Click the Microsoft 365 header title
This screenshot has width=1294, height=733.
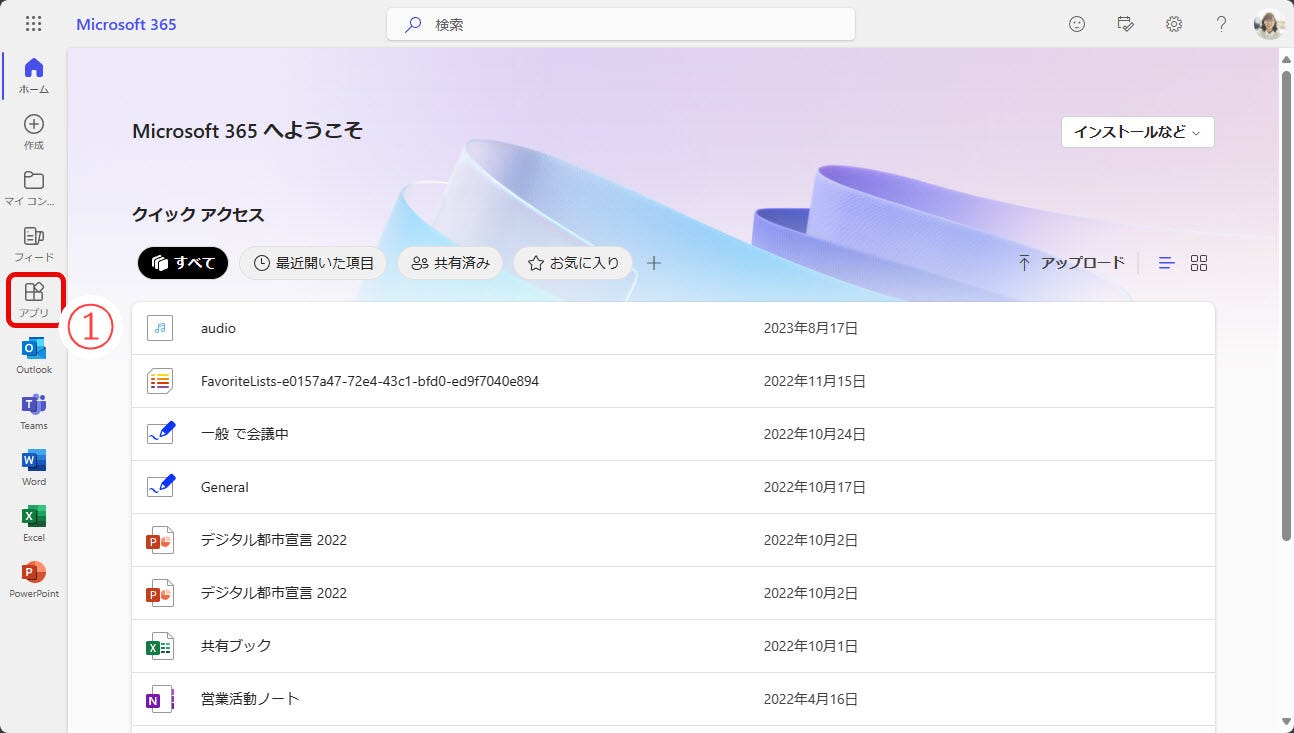[x=126, y=24]
